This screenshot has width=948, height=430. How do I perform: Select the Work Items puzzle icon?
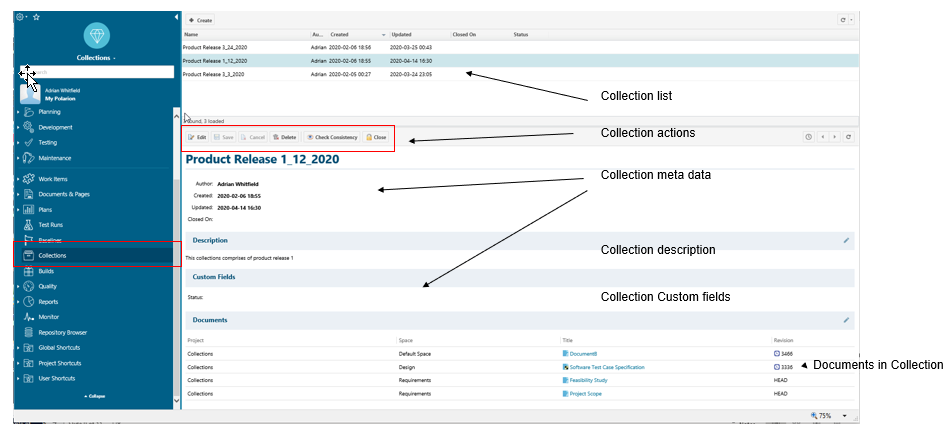pyautogui.click(x=28, y=179)
